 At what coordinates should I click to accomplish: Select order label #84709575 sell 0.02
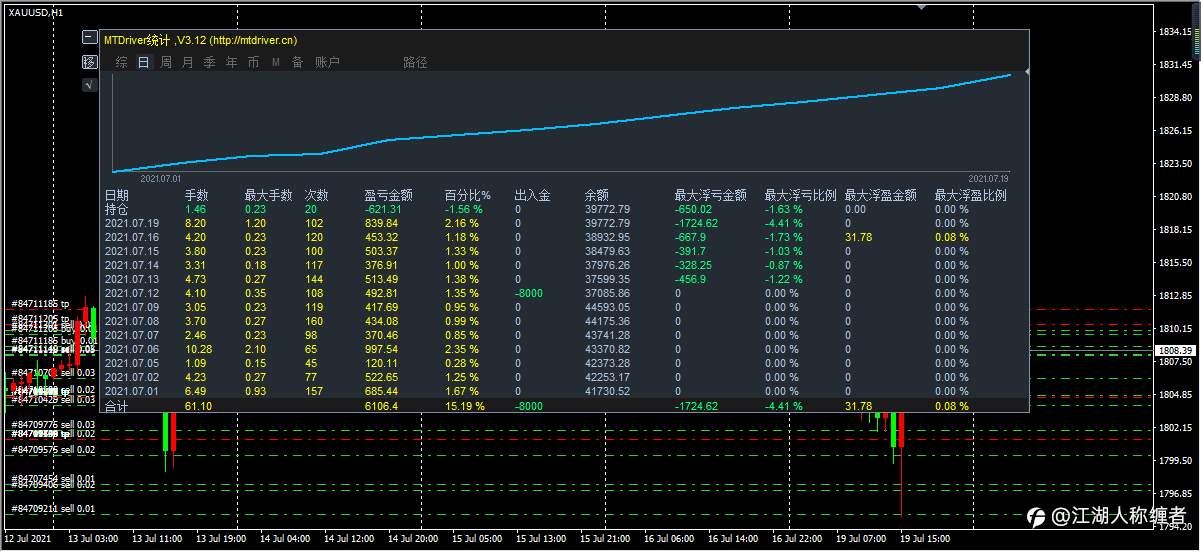coord(53,450)
